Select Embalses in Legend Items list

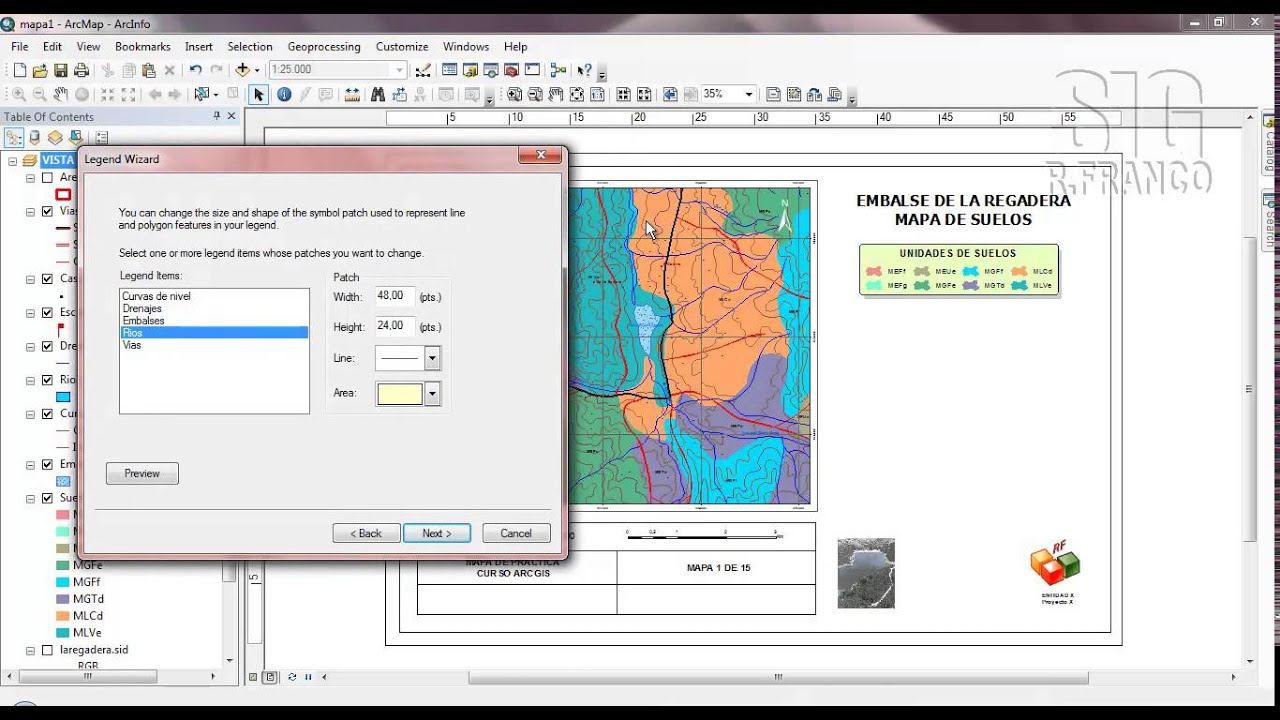pyautogui.click(x=143, y=320)
